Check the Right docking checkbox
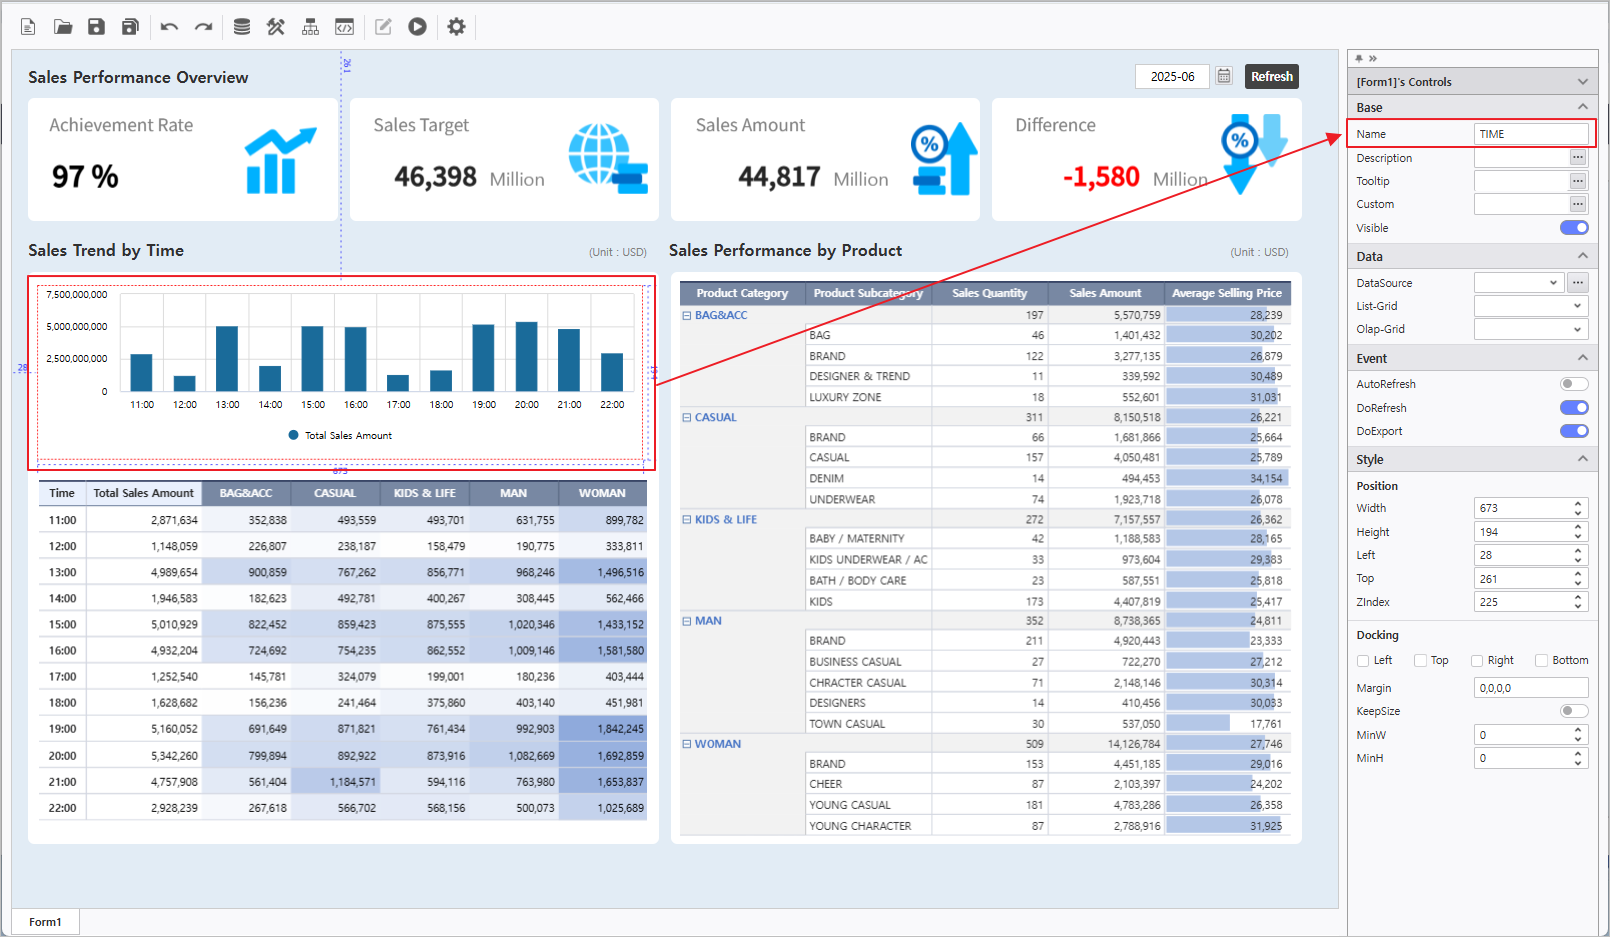The image size is (1610, 937). coord(1477,661)
